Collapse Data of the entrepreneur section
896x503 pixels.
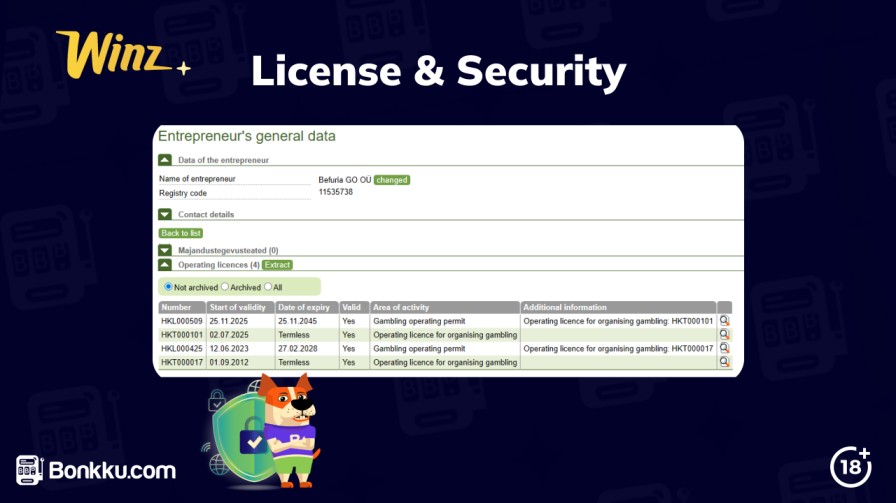165,159
